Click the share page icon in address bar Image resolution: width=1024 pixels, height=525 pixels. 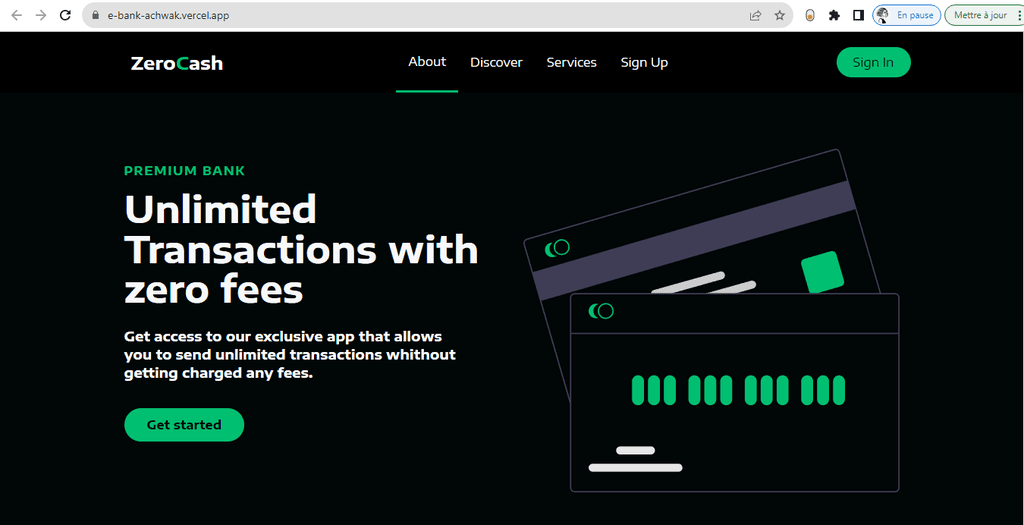pyautogui.click(x=756, y=15)
